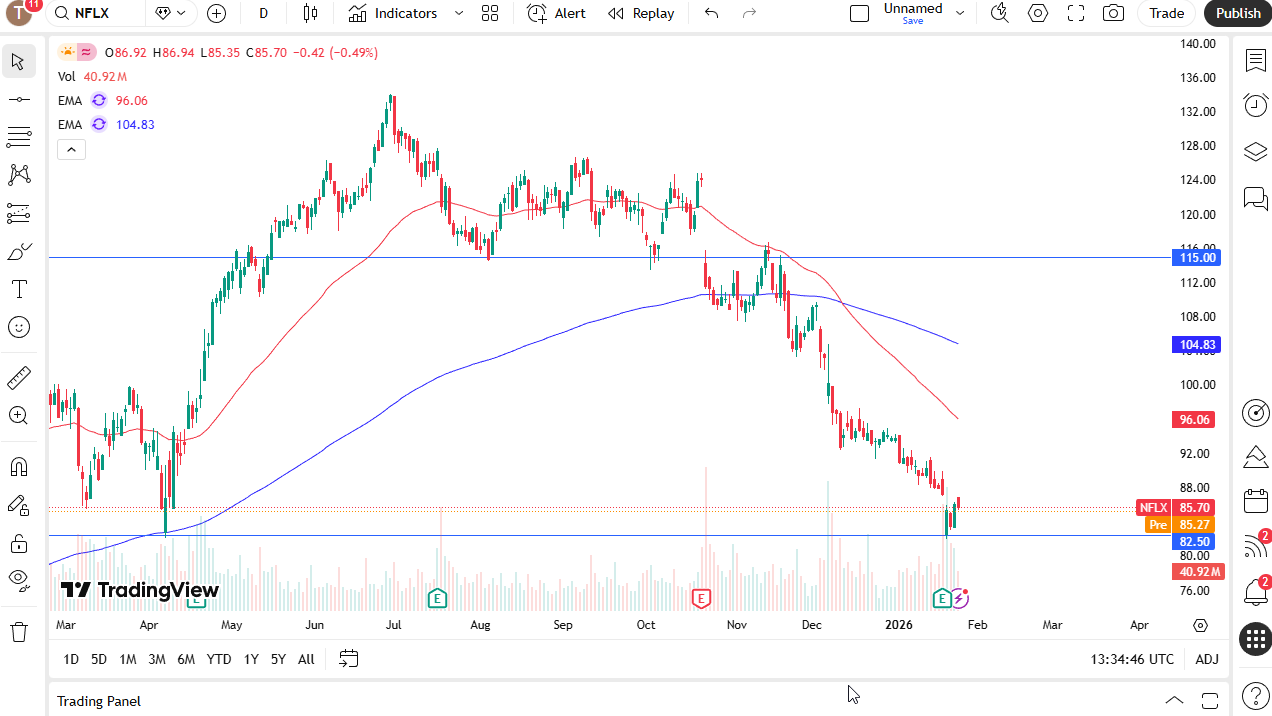Open the object tree layers panel
Viewport: 1272px width, 716px height.
click(x=1255, y=151)
